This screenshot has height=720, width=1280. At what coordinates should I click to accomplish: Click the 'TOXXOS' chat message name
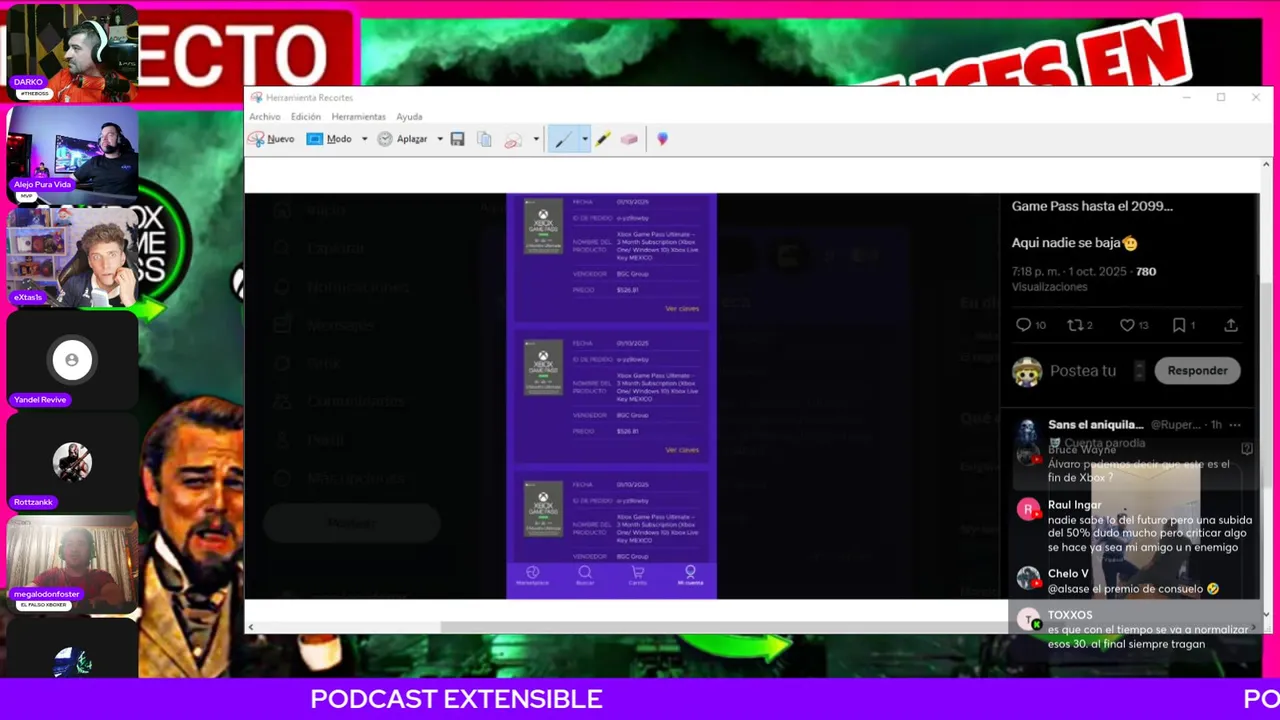point(1070,615)
